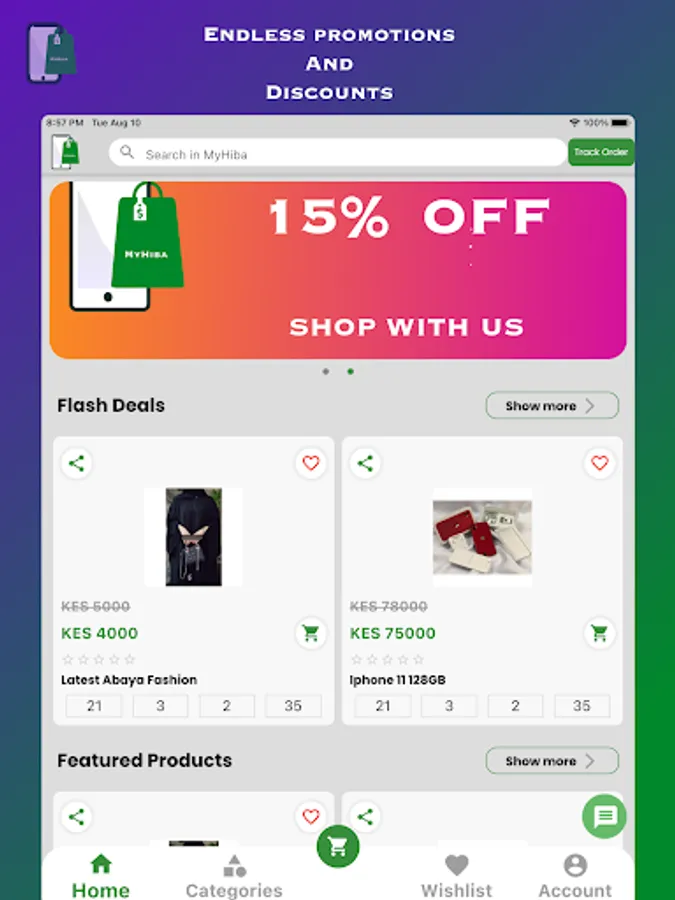Share the Latest Abaya Fashion product
The width and height of the screenshot is (675, 900).
coord(76,463)
